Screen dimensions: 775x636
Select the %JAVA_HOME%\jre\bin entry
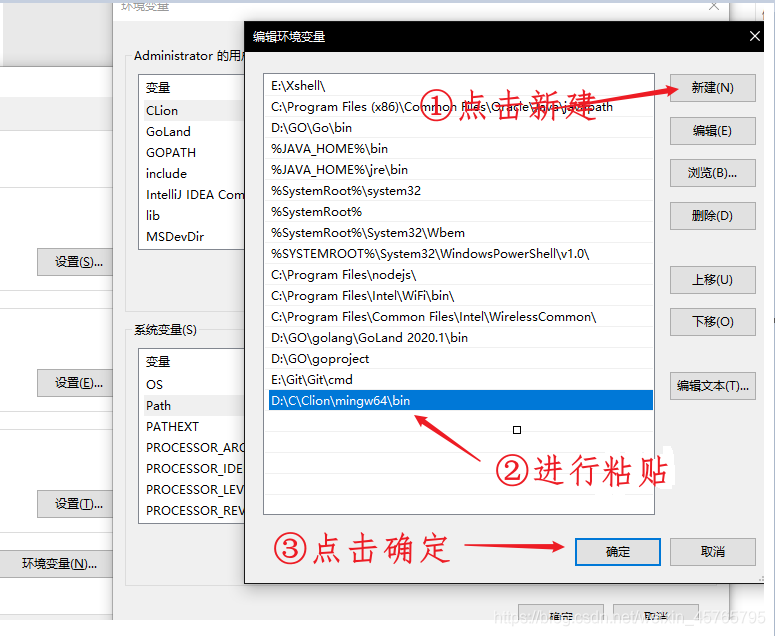(459, 170)
